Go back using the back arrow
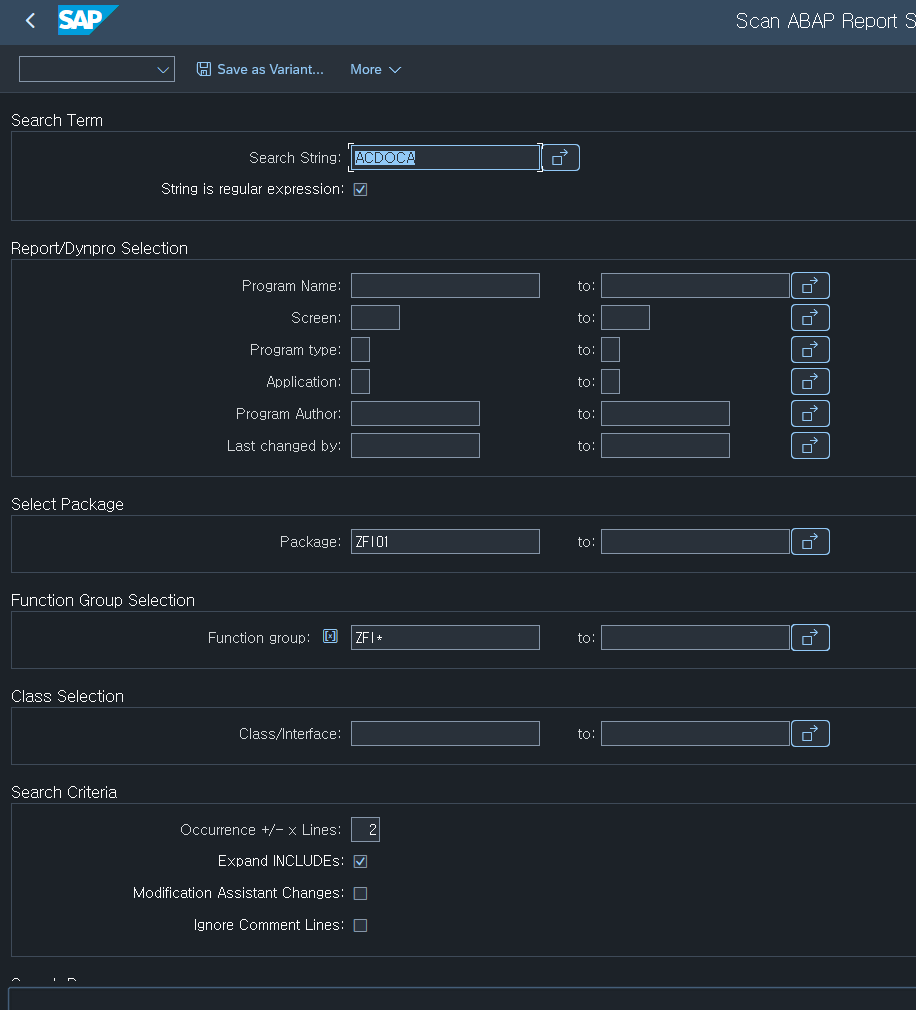 tap(30, 21)
